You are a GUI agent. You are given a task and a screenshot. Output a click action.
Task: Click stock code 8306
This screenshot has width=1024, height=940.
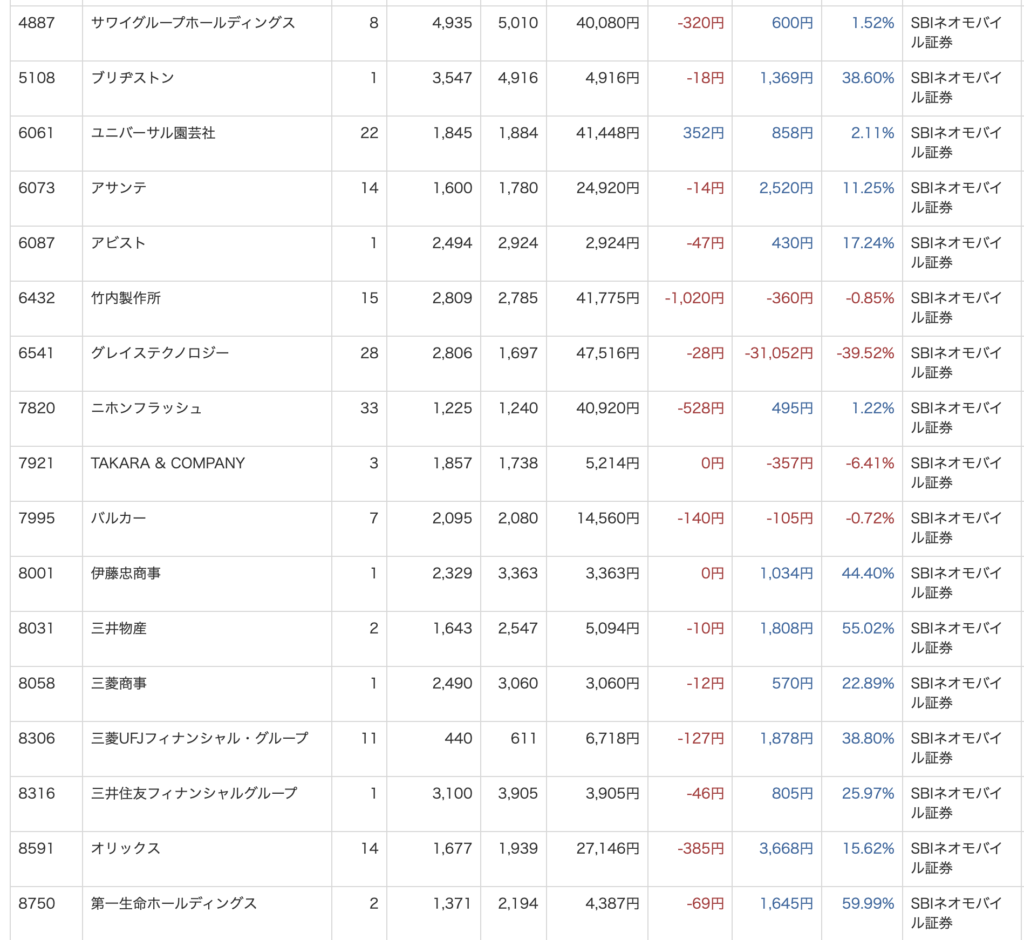point(37,738)
